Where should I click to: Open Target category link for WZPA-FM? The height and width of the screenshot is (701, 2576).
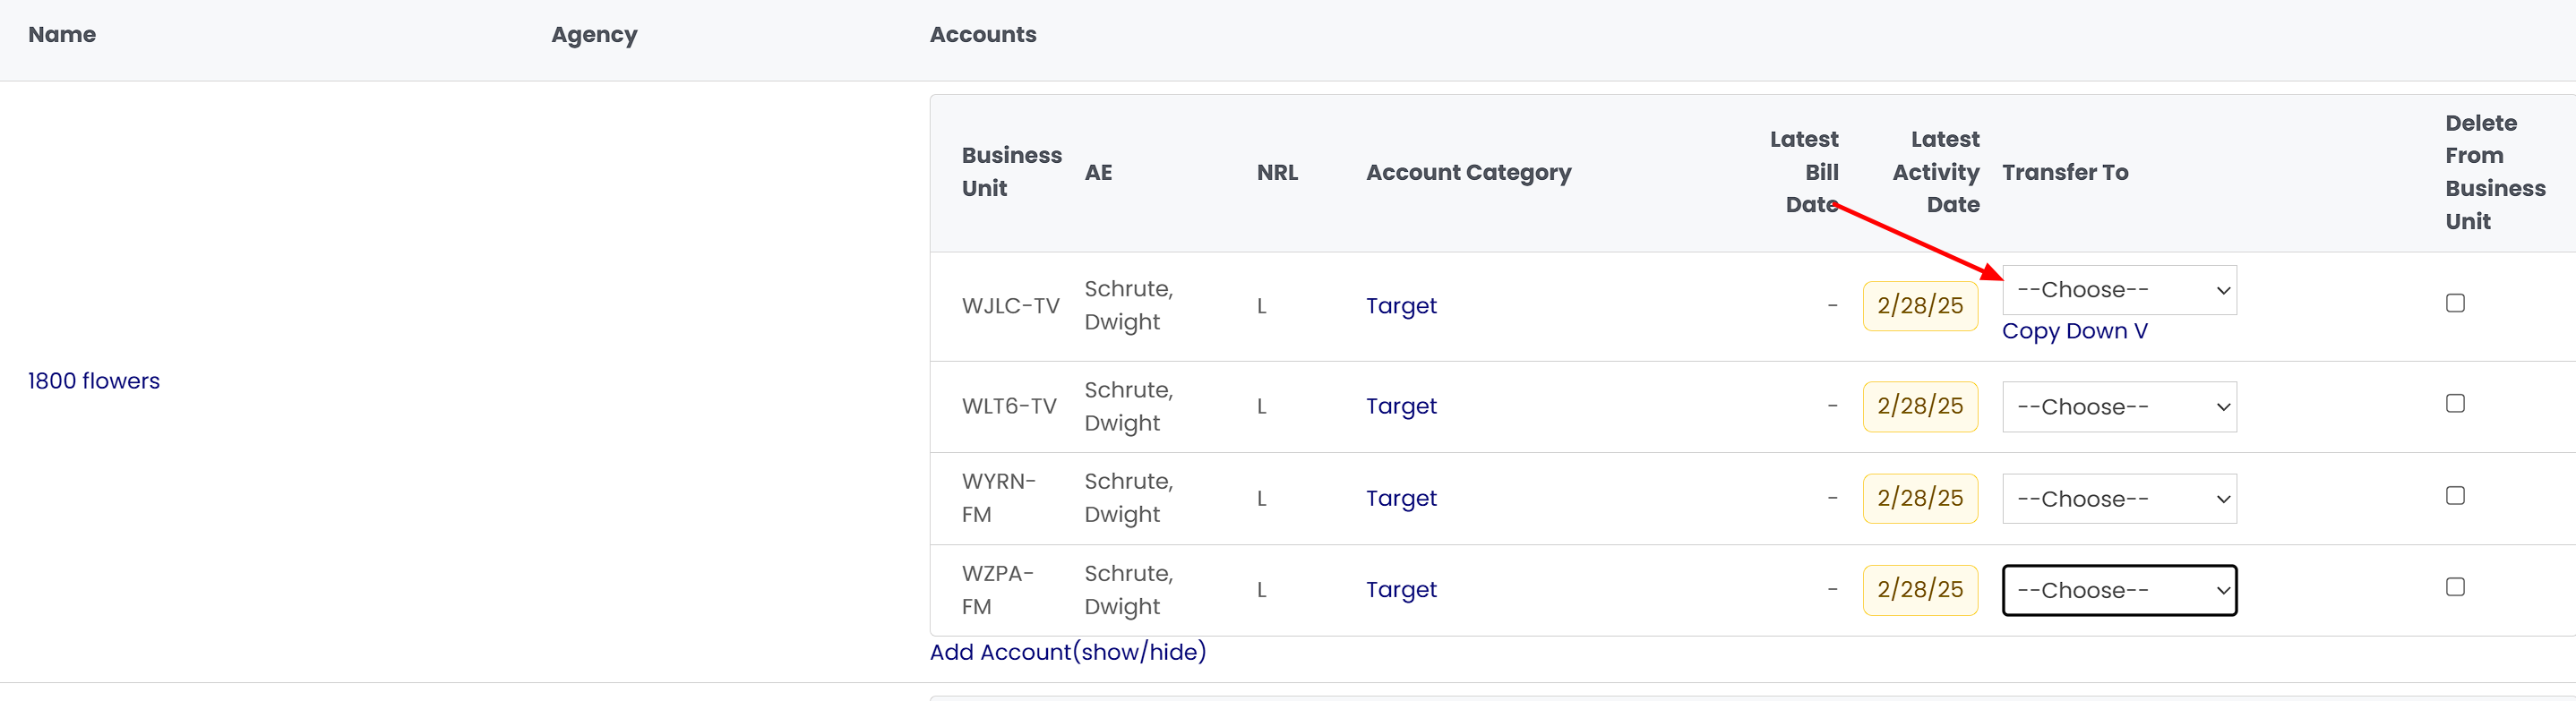point(1401,590)
